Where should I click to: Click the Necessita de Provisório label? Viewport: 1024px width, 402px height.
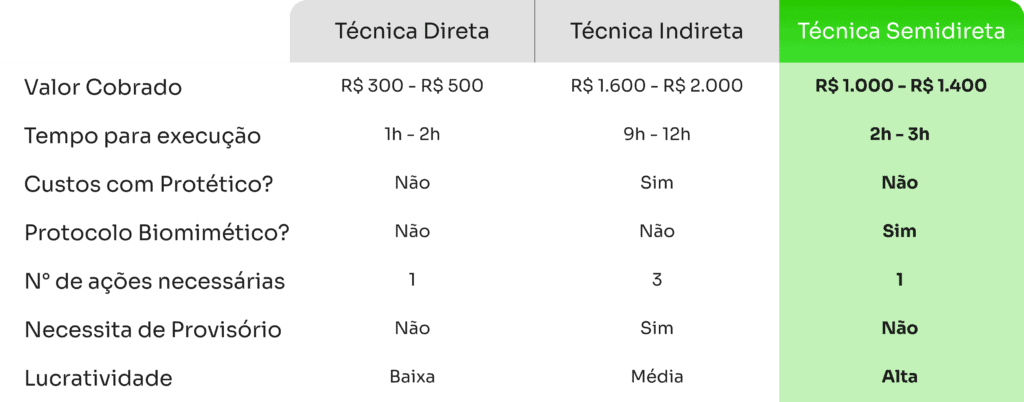153,330
